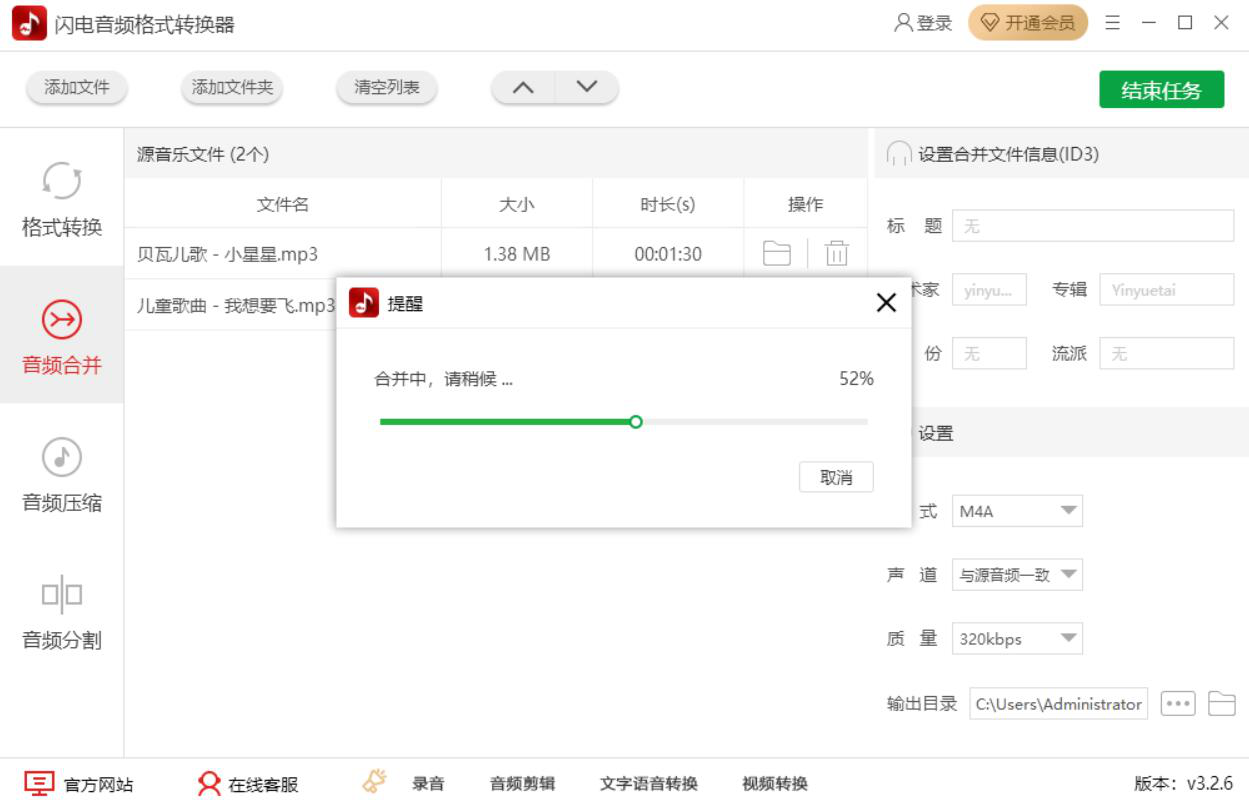
Task: Open 音频压缩 sidebar tab
Action: [x=62, y=474]
